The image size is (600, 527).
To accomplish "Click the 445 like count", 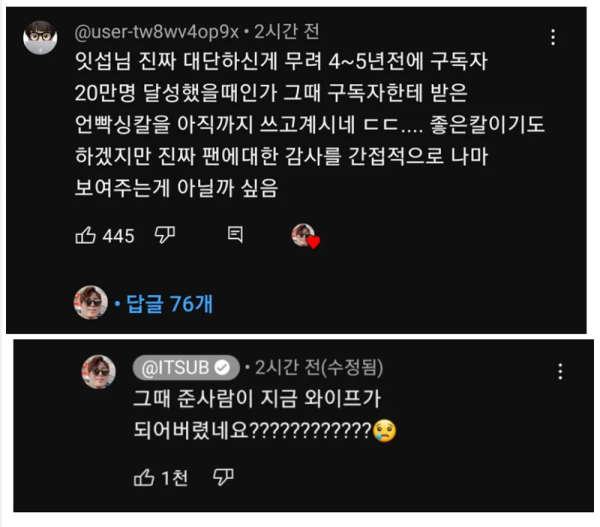I will coord(119,236).
